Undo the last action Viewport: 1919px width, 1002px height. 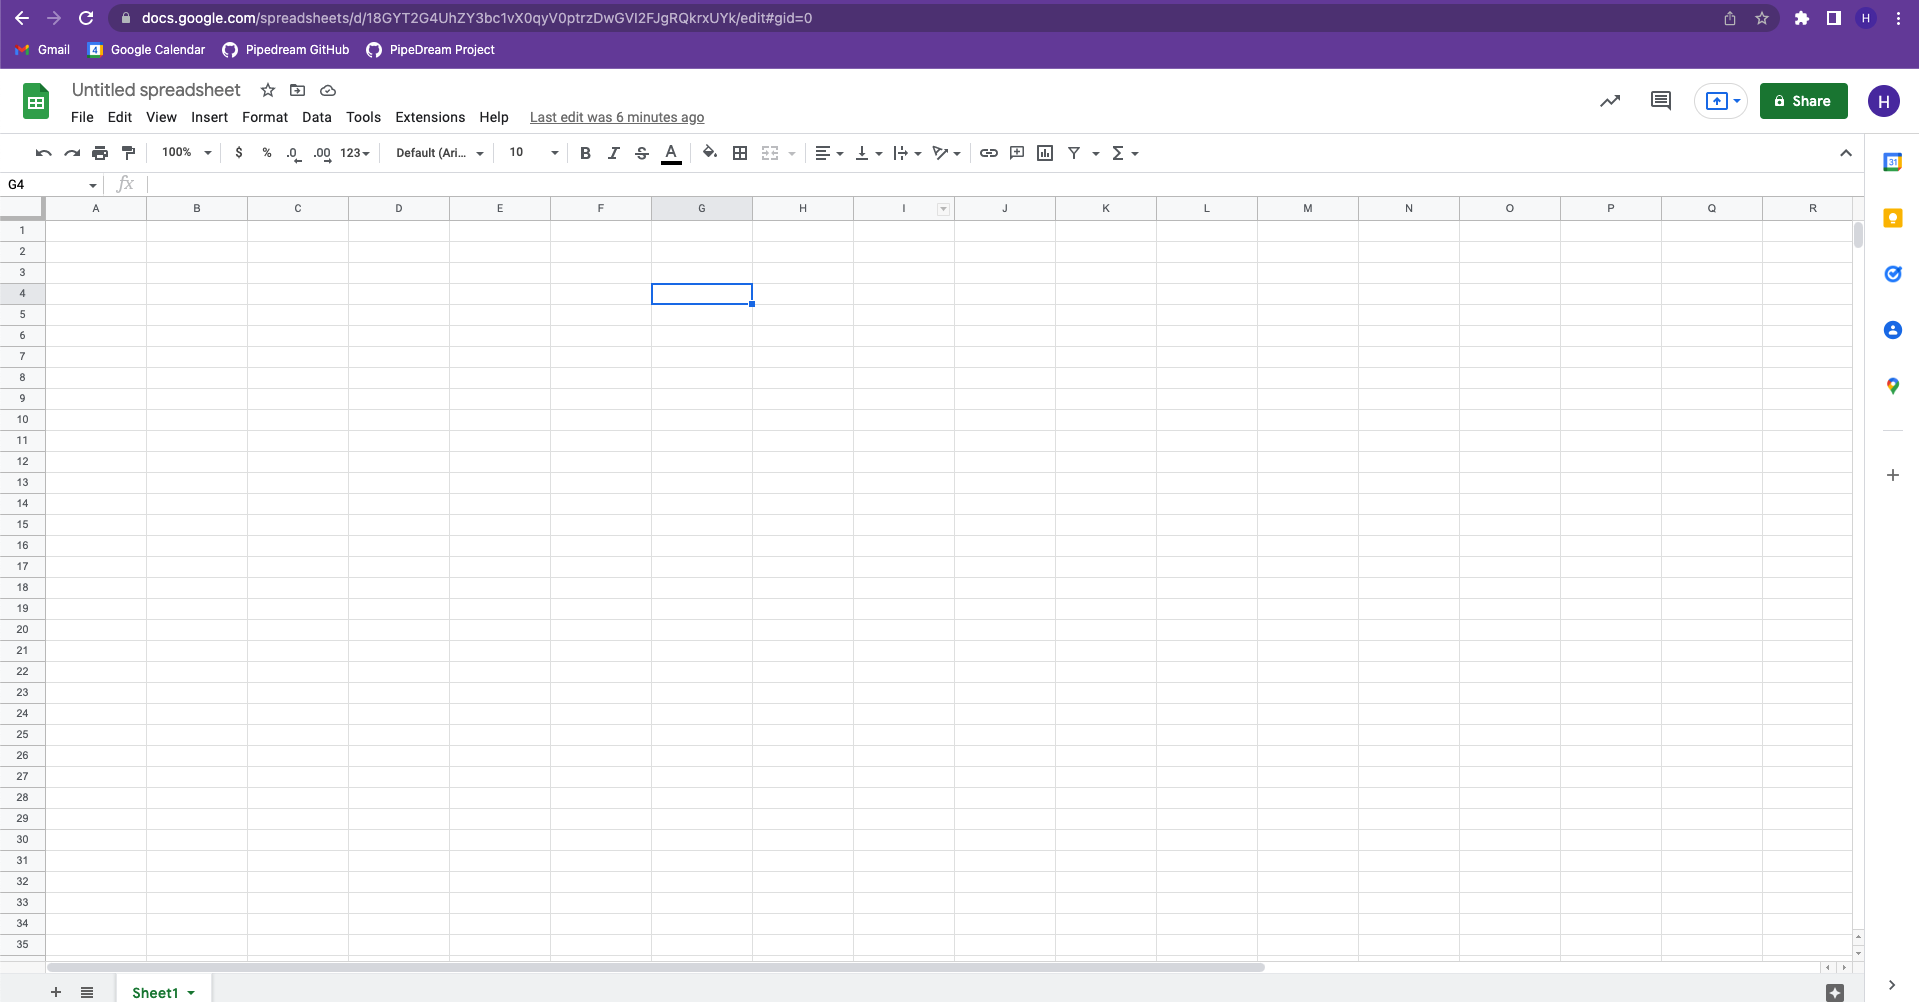(43, 153)
